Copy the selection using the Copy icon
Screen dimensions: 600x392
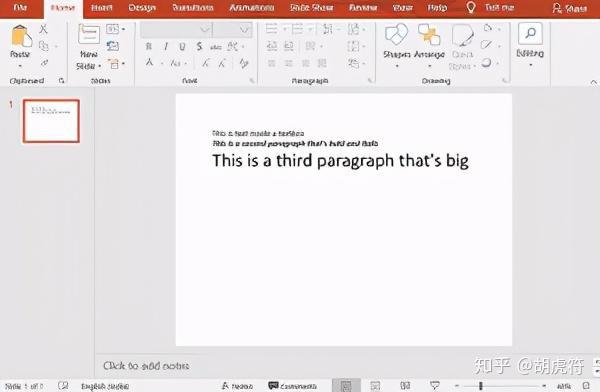click(x=44, y=46)
